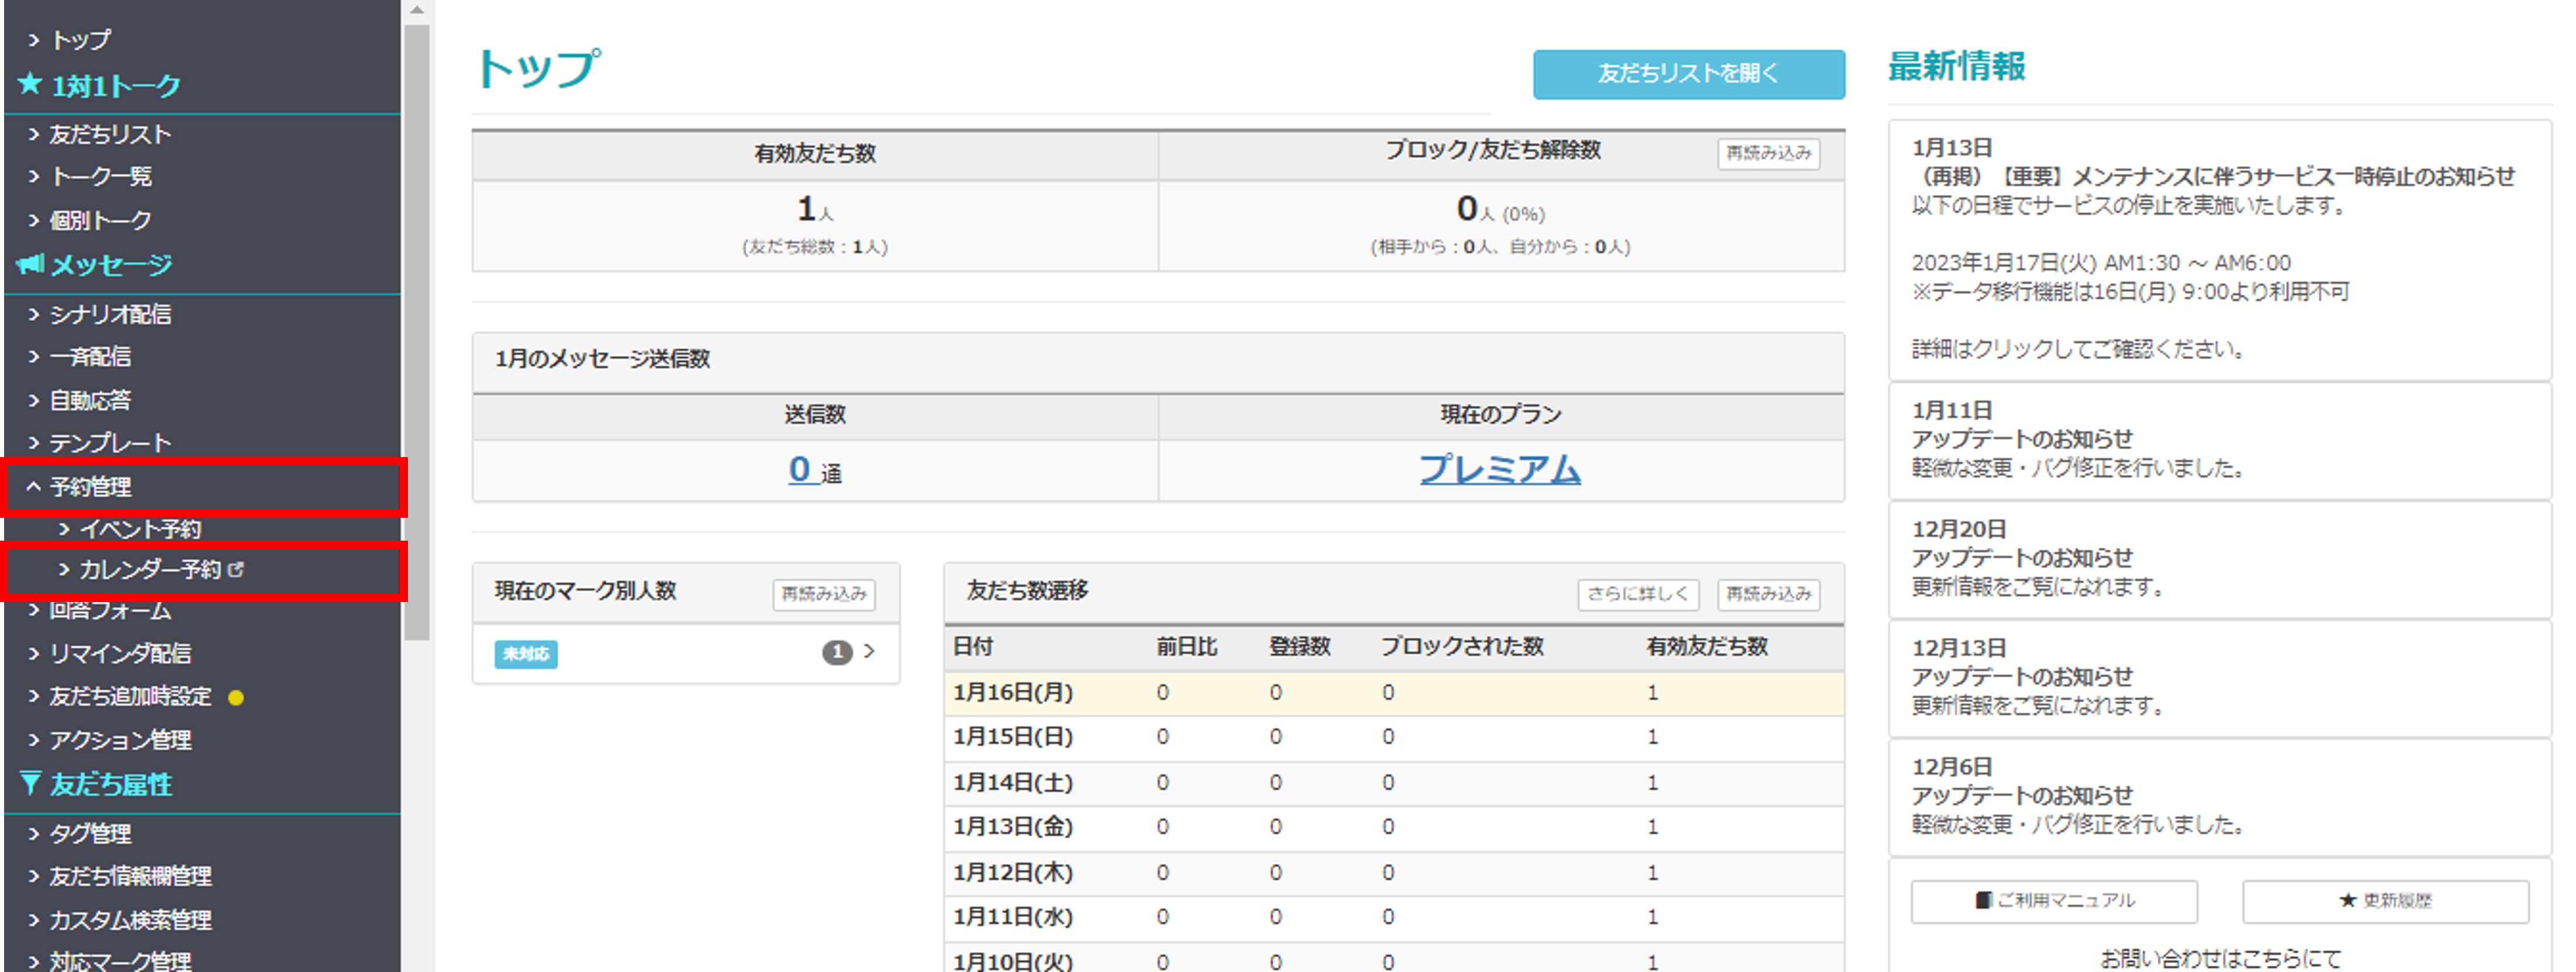Click さらに詳しく in 友だち数遷移
Viewport: 2576px width, 972px height.
tap(1638, 594)
